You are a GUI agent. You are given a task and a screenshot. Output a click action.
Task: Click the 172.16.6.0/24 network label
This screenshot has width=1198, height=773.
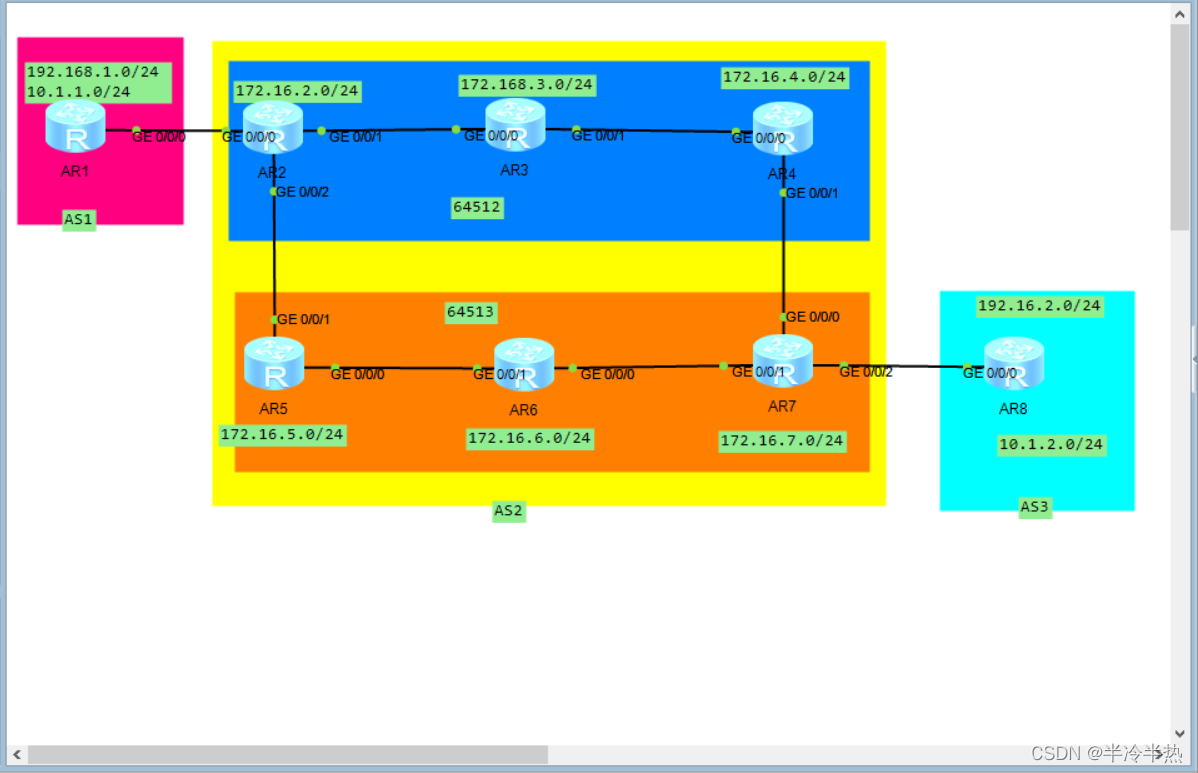(x=529, y=438)
